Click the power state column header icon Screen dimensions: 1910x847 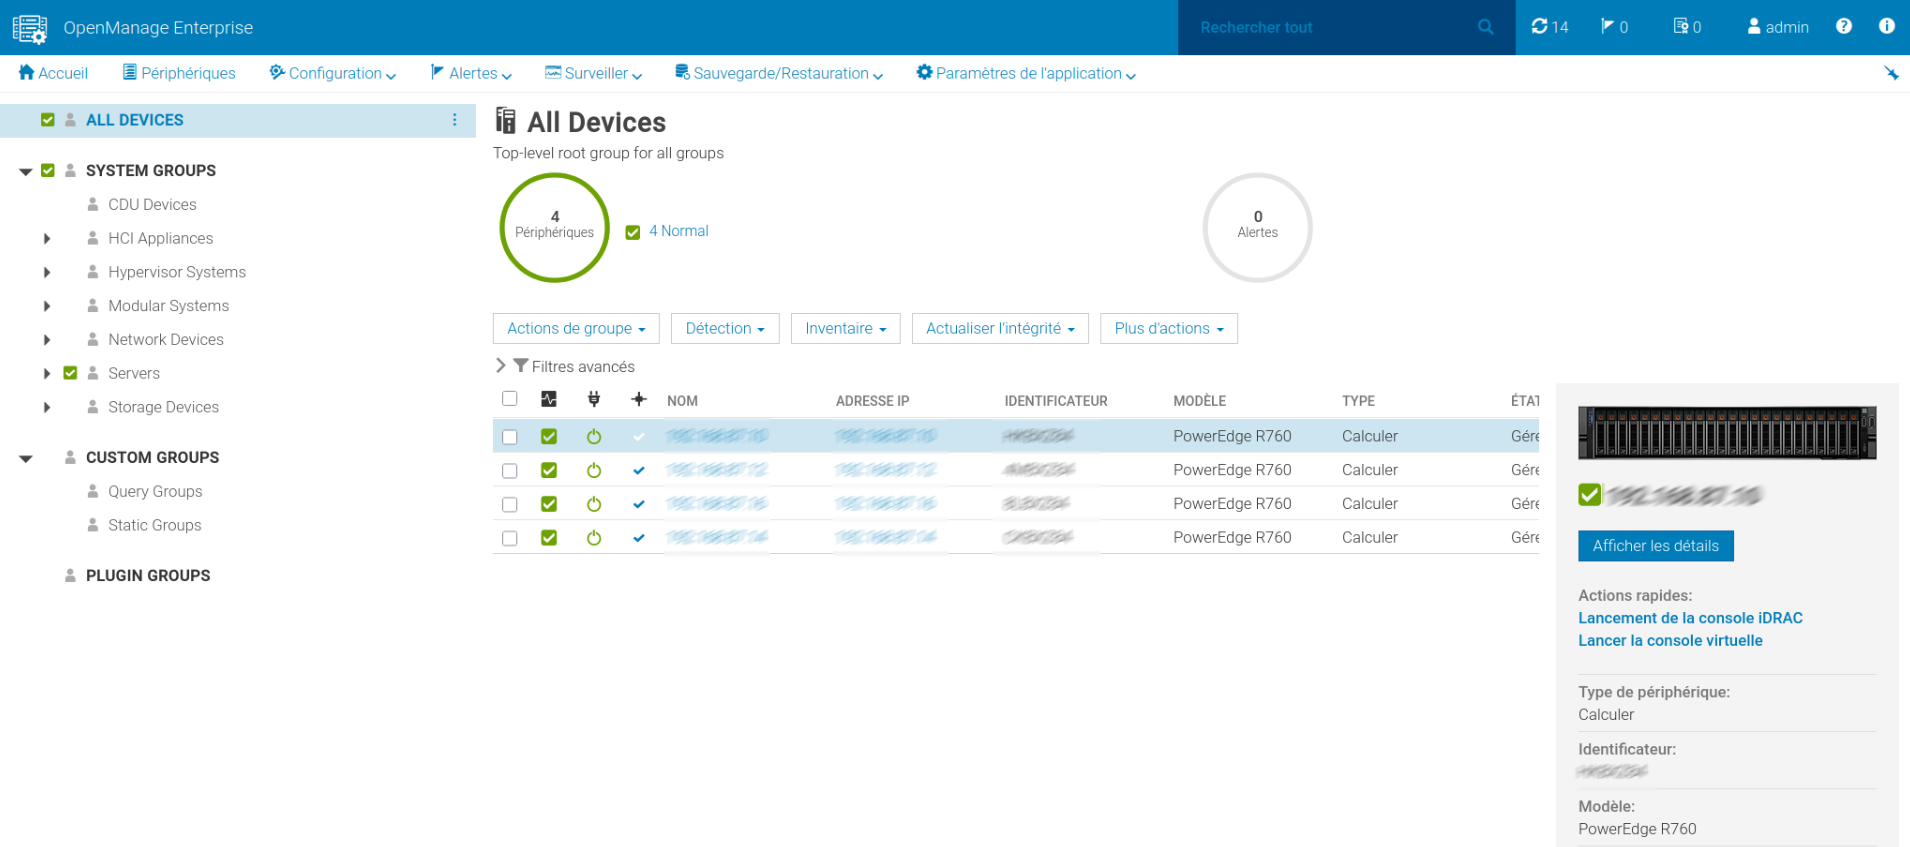594,400
